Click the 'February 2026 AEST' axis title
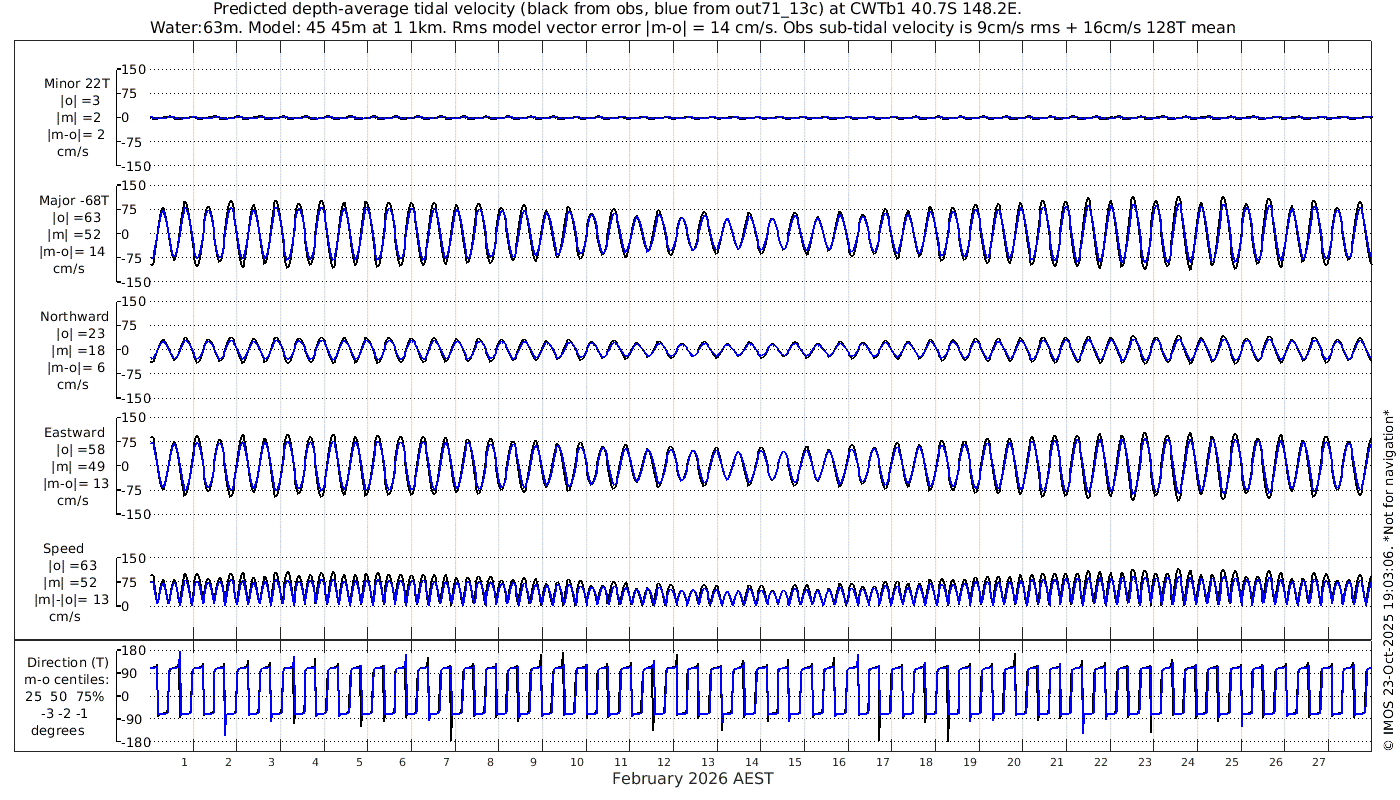This screenshot has height=800, width=1400. coord(692,779)
